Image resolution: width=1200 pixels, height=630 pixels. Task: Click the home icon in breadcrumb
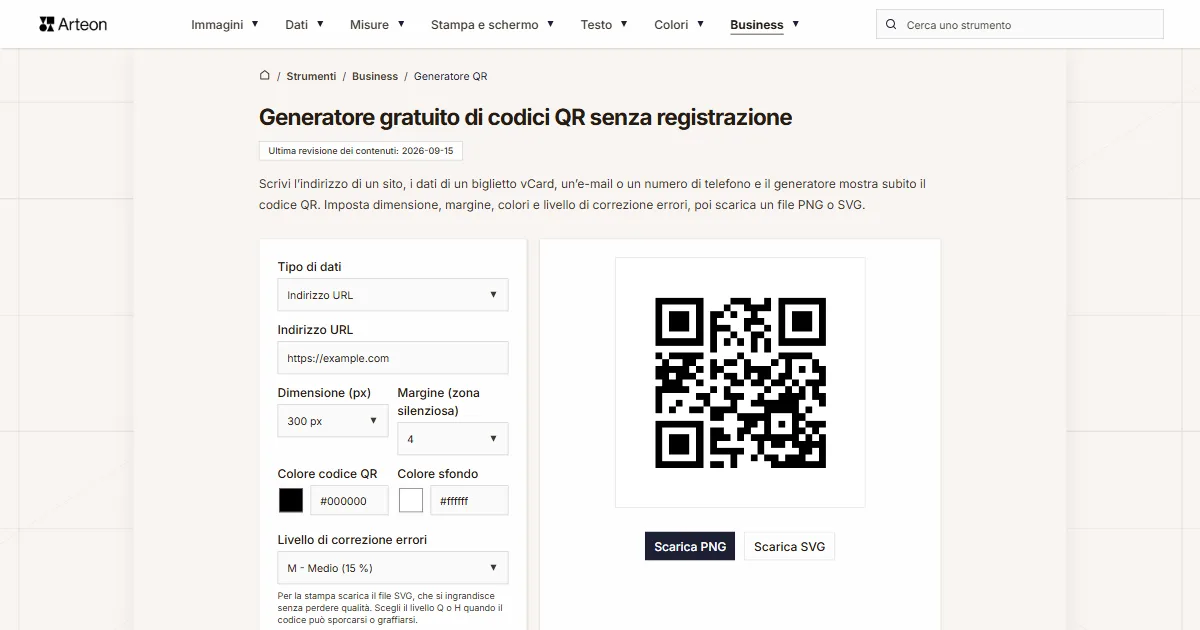pos(265,75)
